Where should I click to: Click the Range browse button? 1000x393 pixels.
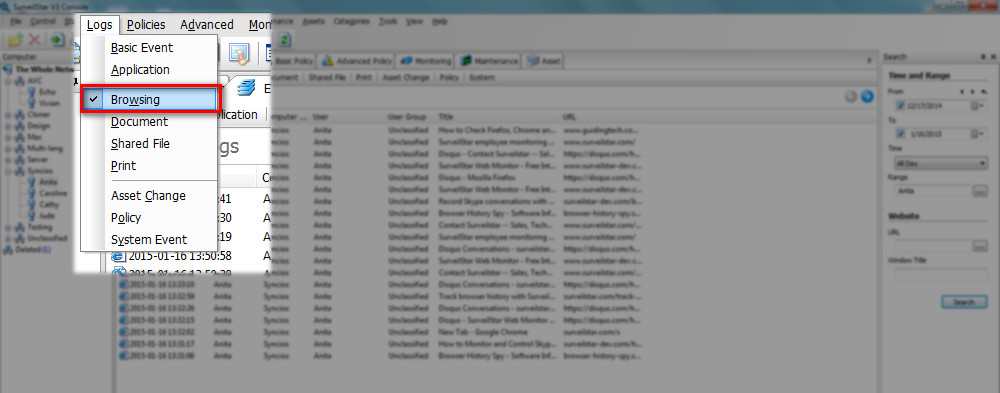980,191
